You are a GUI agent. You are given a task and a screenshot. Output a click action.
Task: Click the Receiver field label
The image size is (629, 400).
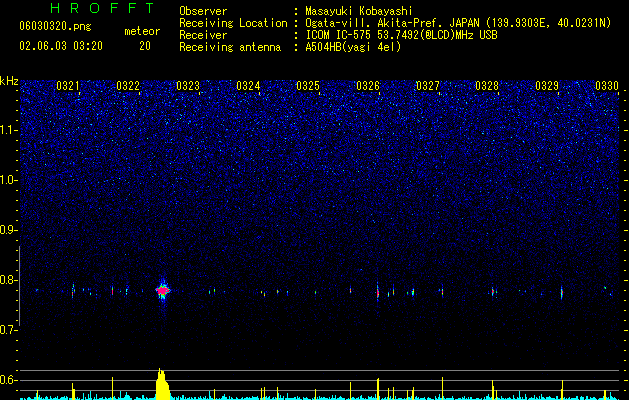[x=203, y=35]
